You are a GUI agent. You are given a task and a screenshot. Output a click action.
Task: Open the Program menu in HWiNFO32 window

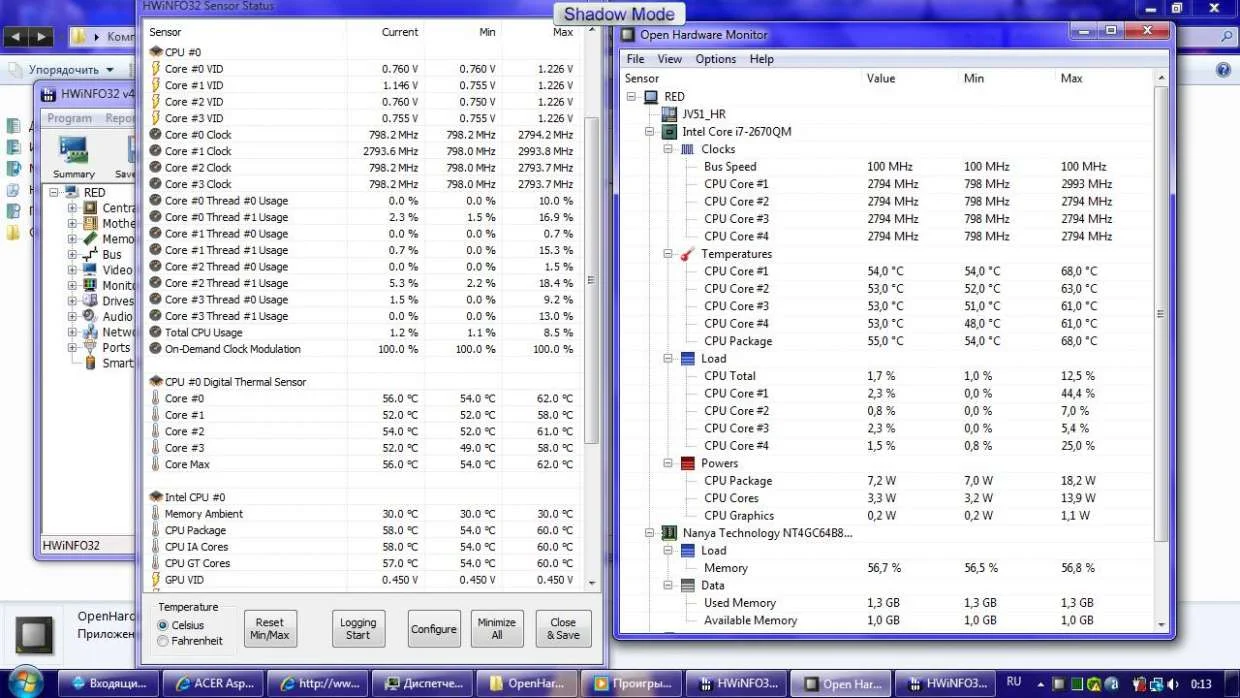70,118
